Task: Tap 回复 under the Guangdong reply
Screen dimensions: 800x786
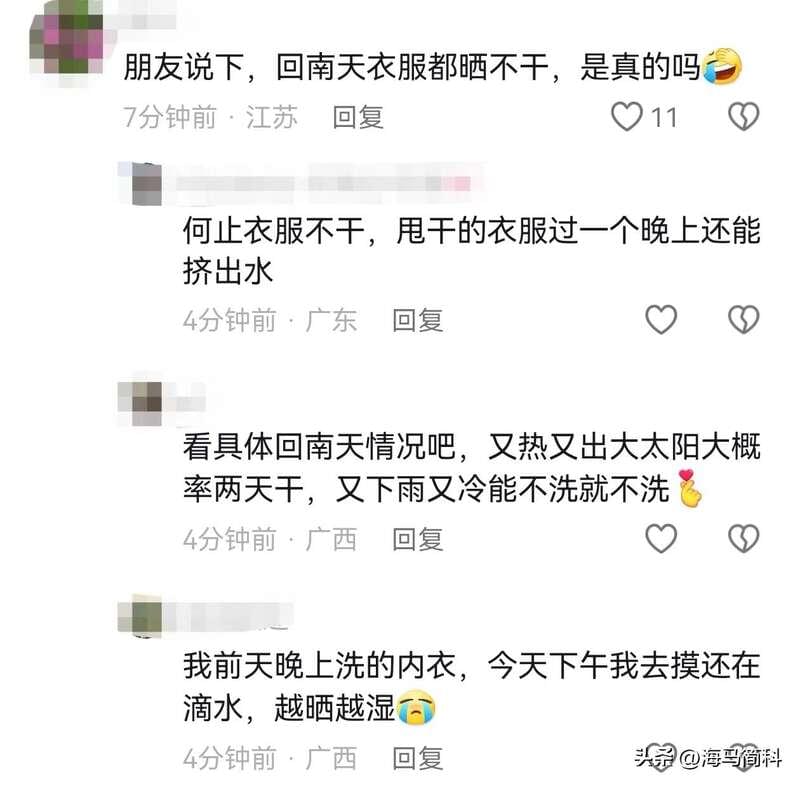Action: point(418,320)
